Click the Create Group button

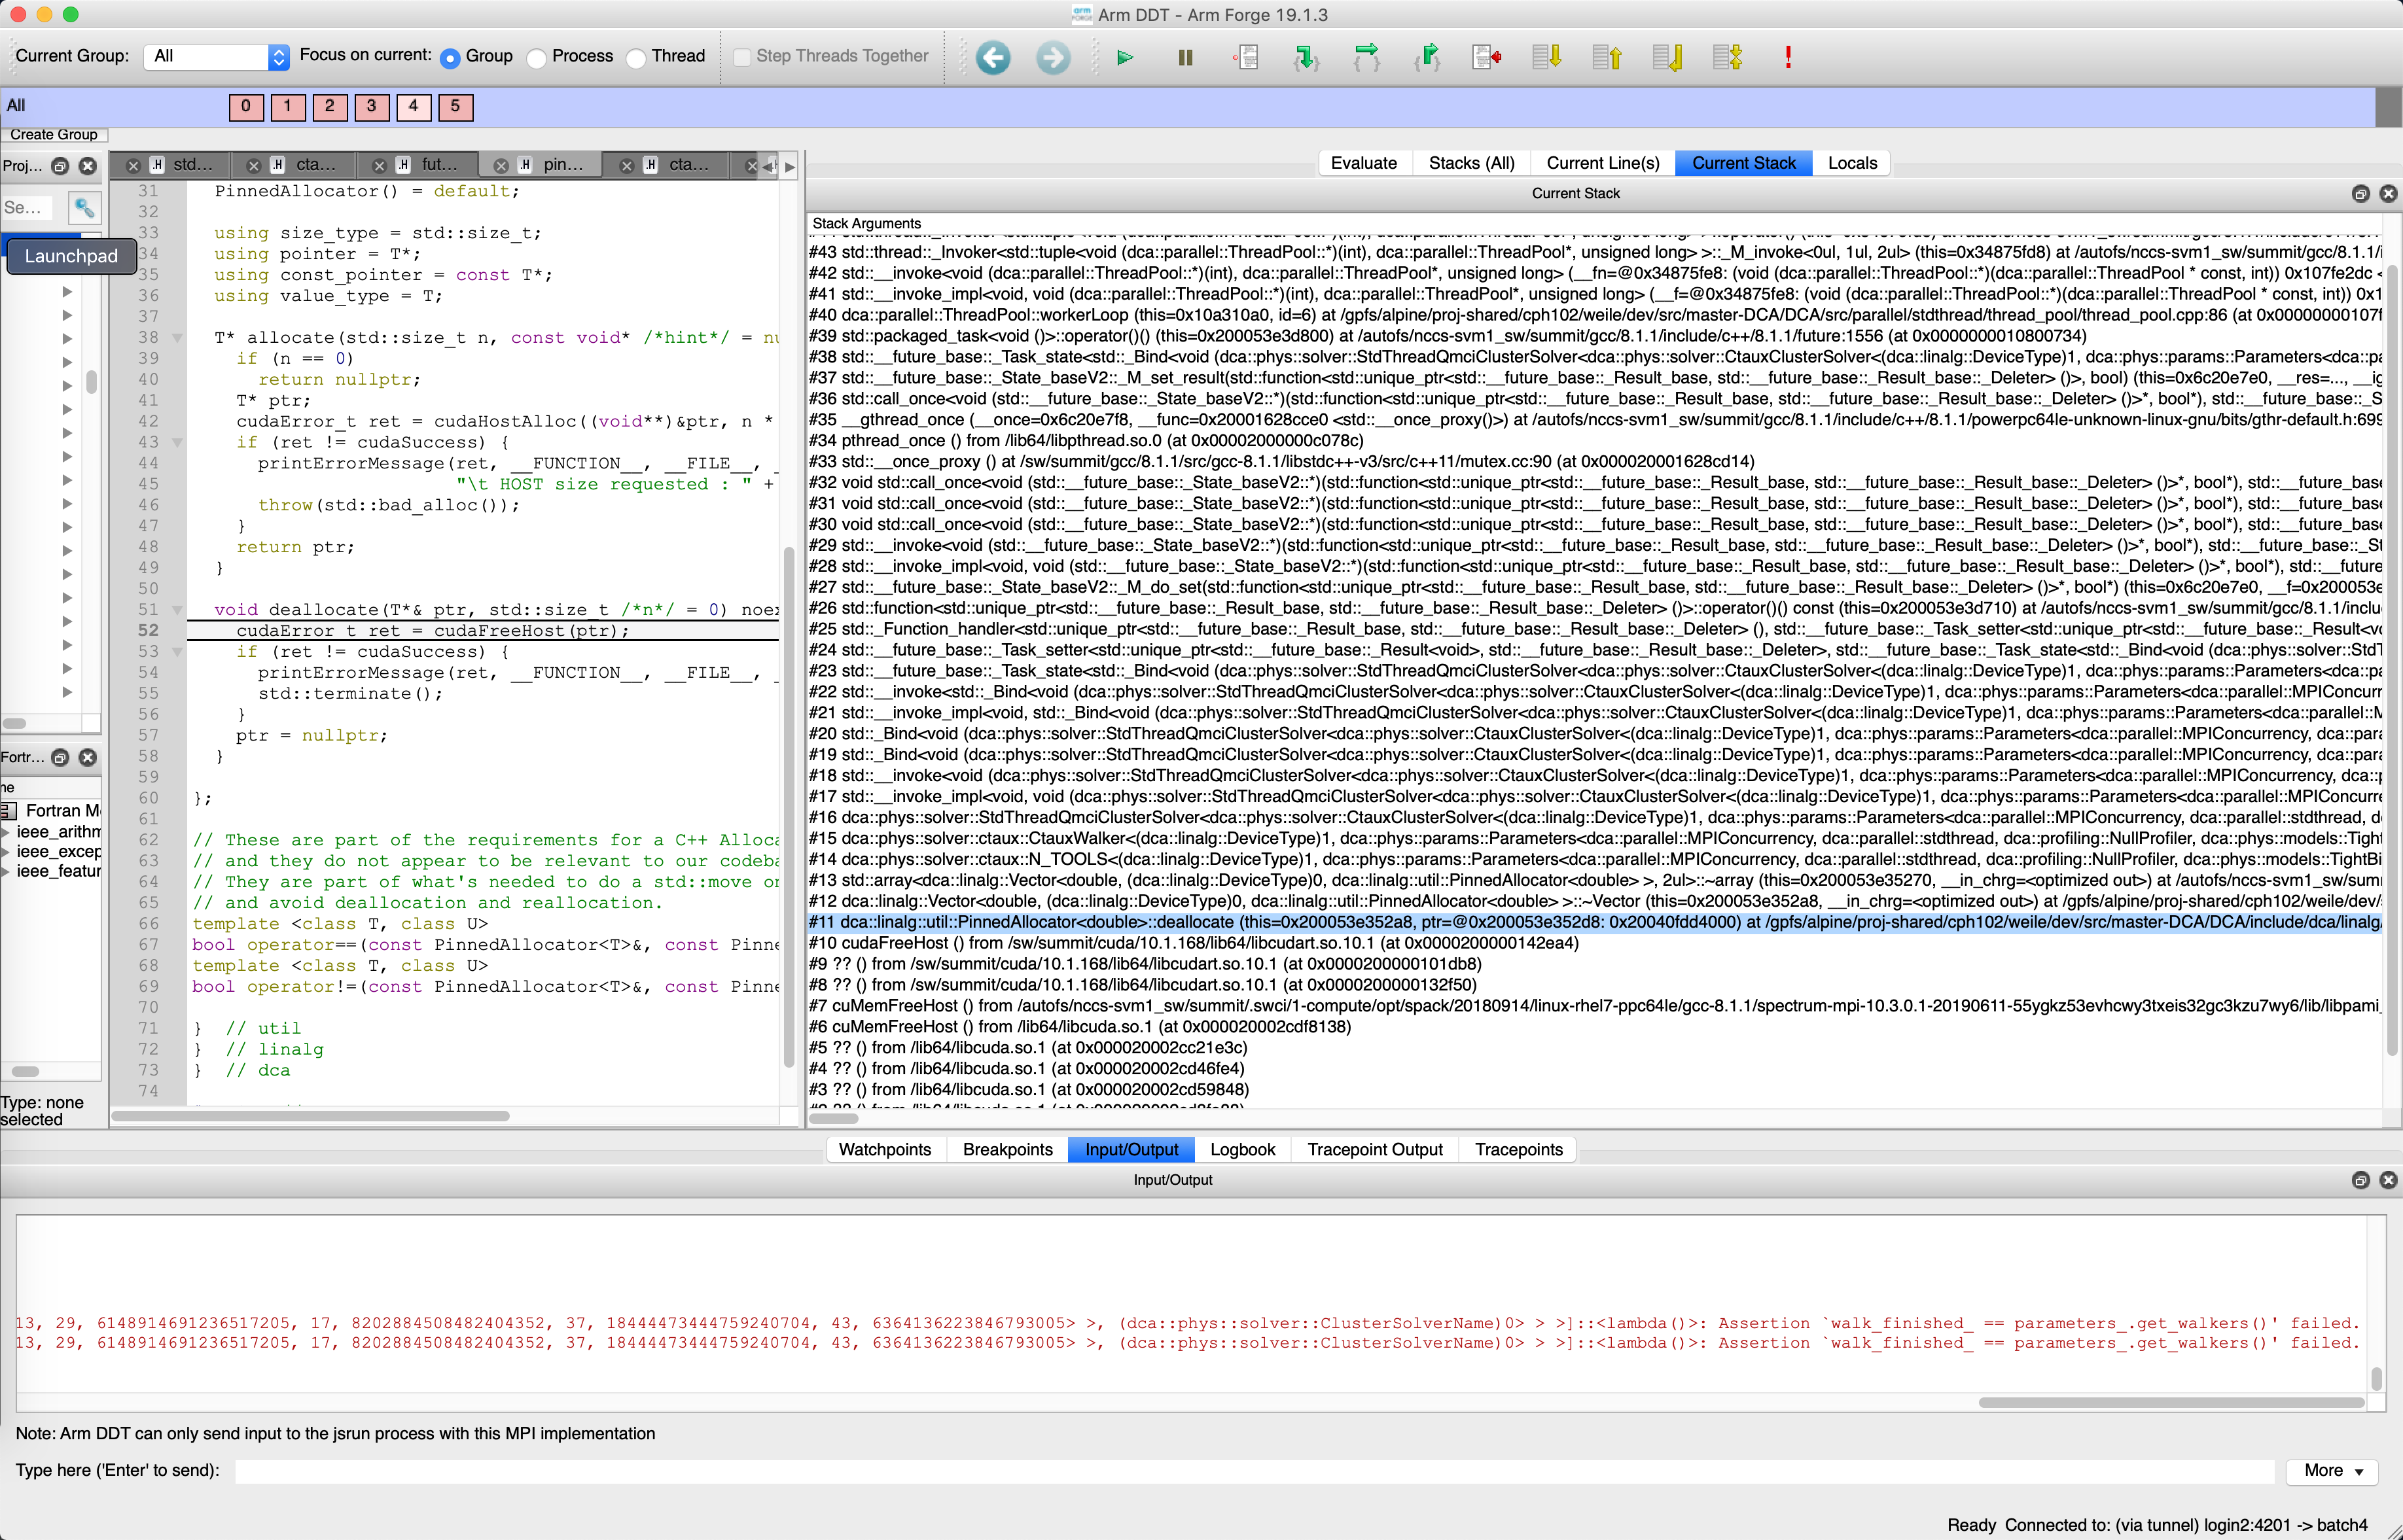pyautogui.click(x=54, y=134)
